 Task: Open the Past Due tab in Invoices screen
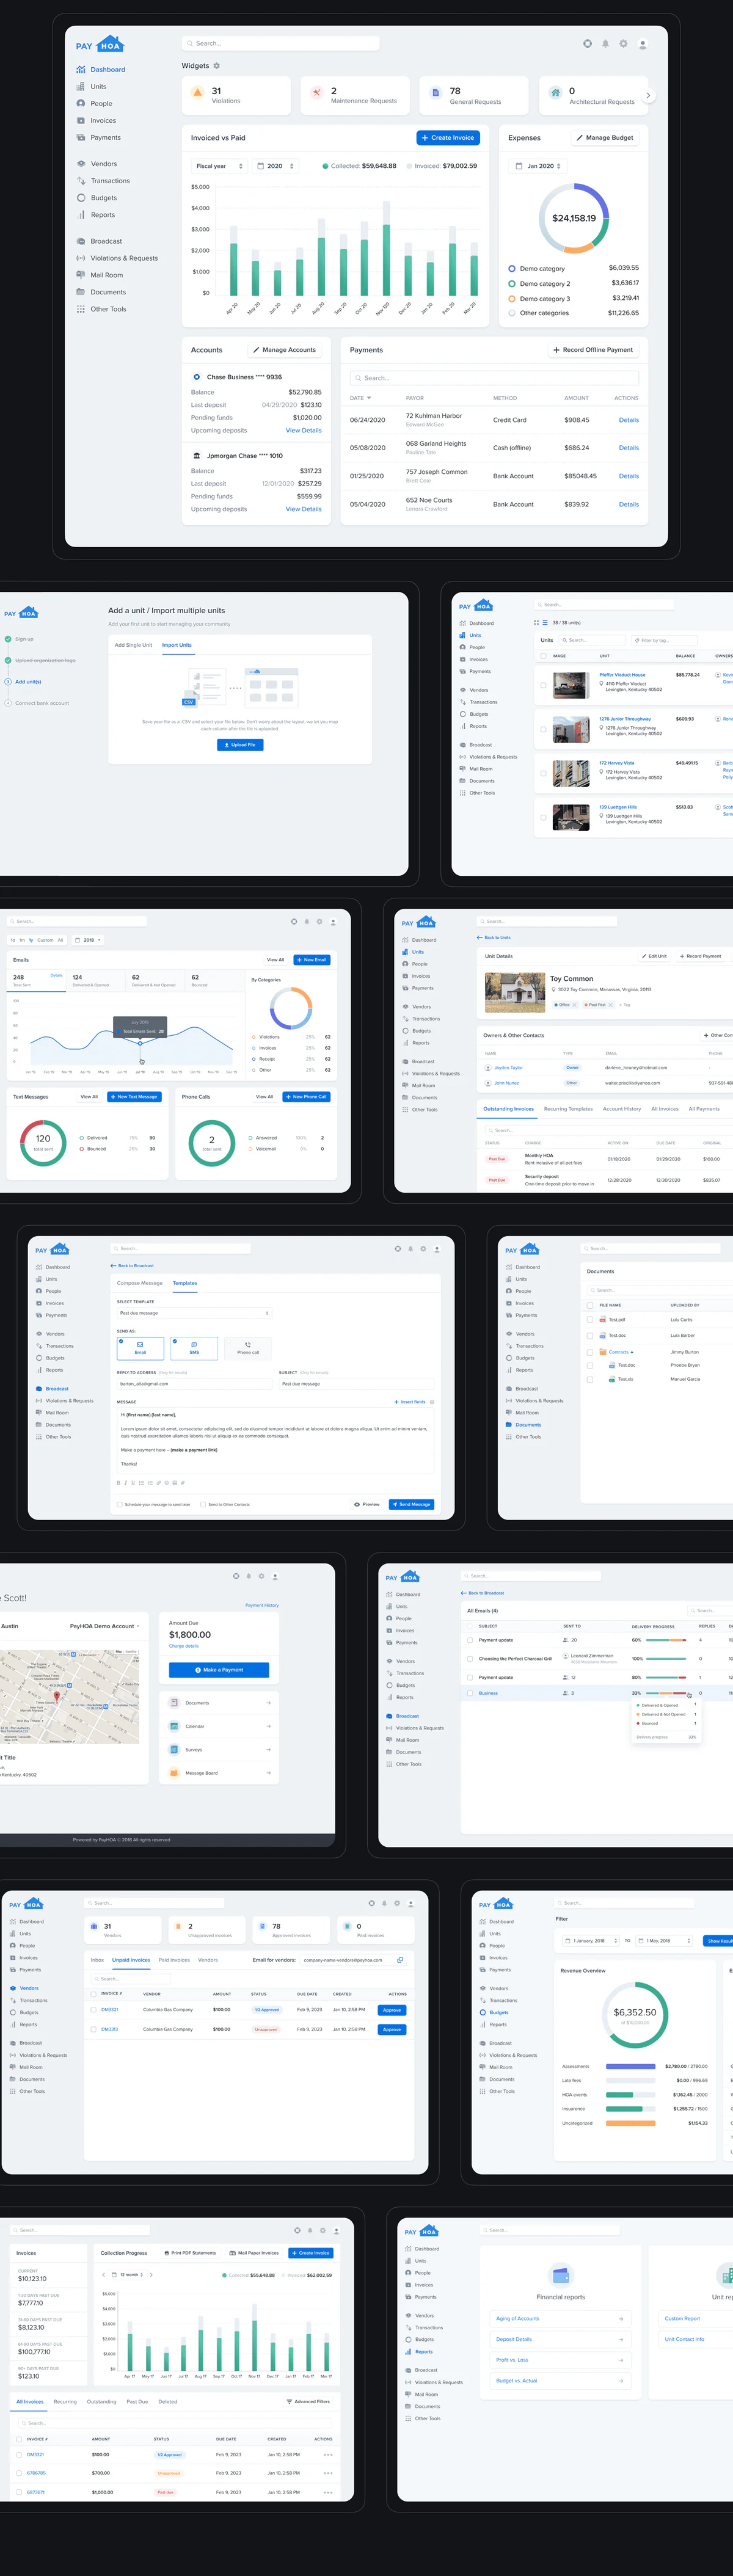[137, 2401]
